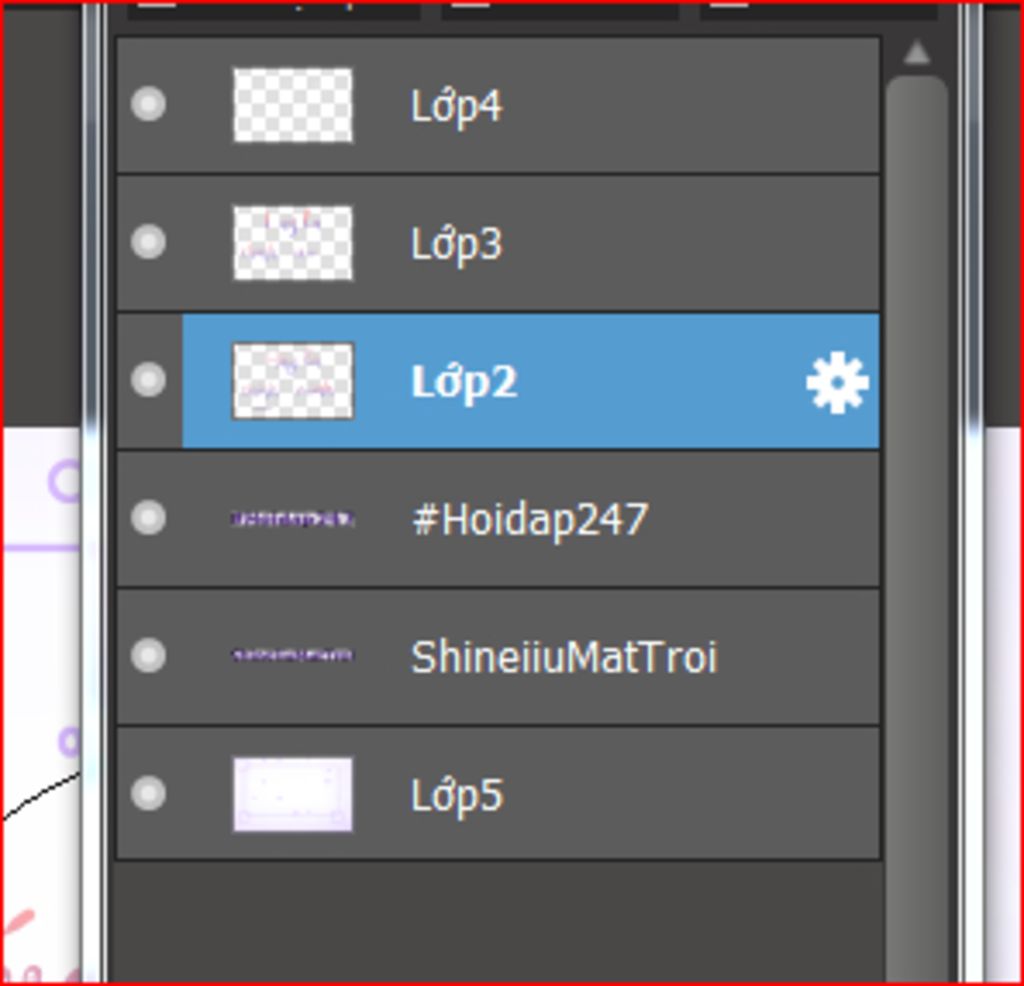Select the Lớp5 layer thumbnail

pos(293,795)
